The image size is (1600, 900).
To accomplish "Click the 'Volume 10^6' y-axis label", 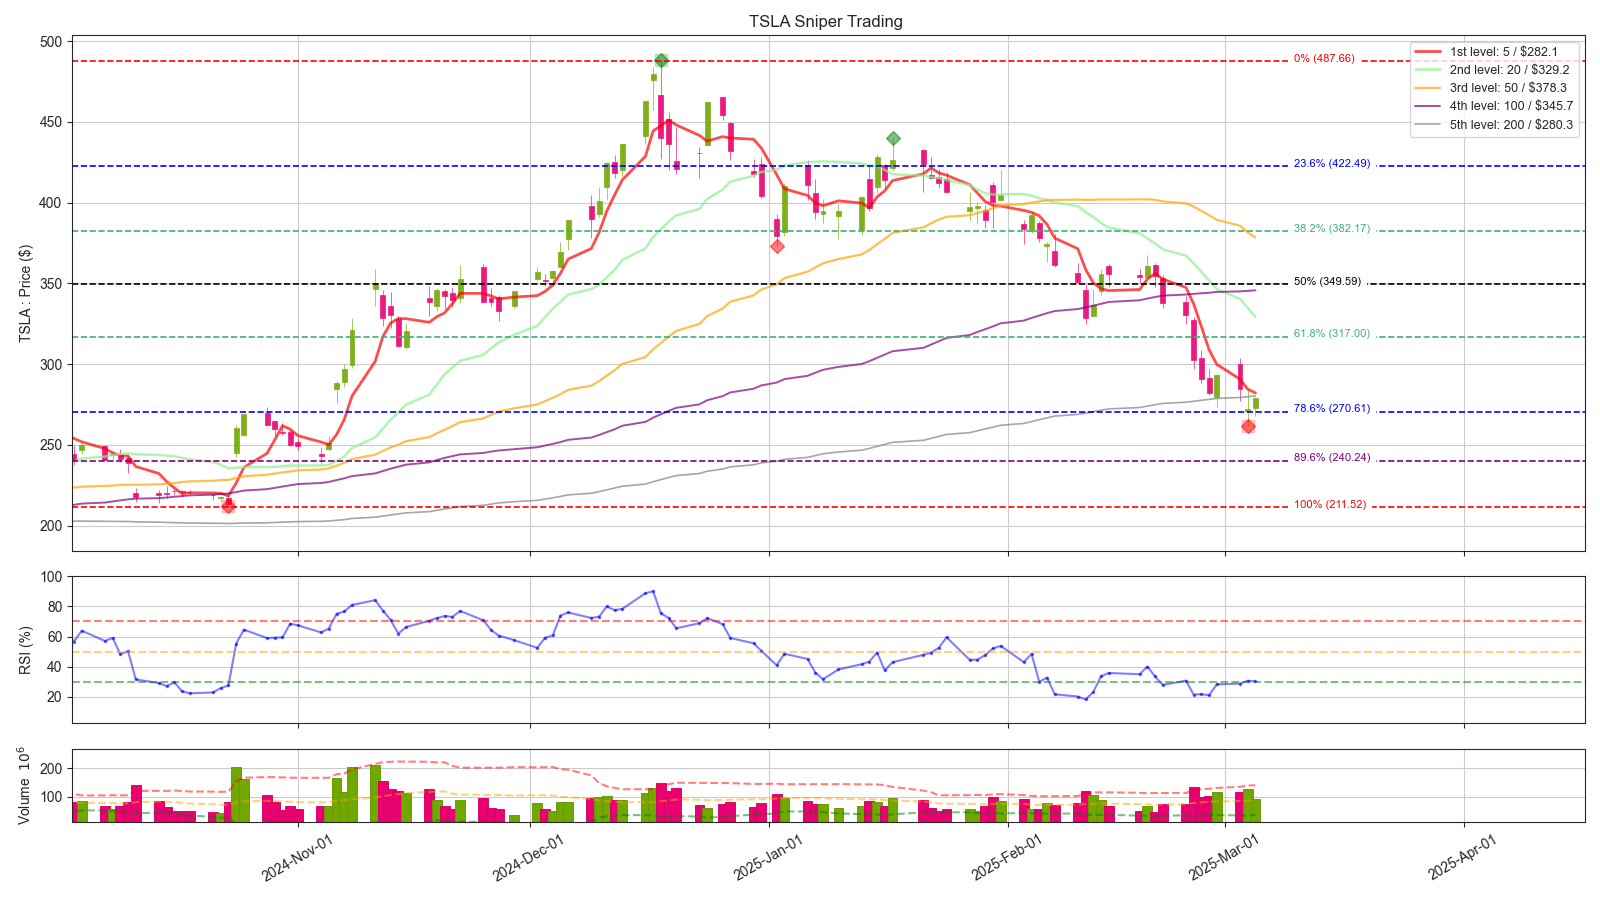I will (25, 786).
